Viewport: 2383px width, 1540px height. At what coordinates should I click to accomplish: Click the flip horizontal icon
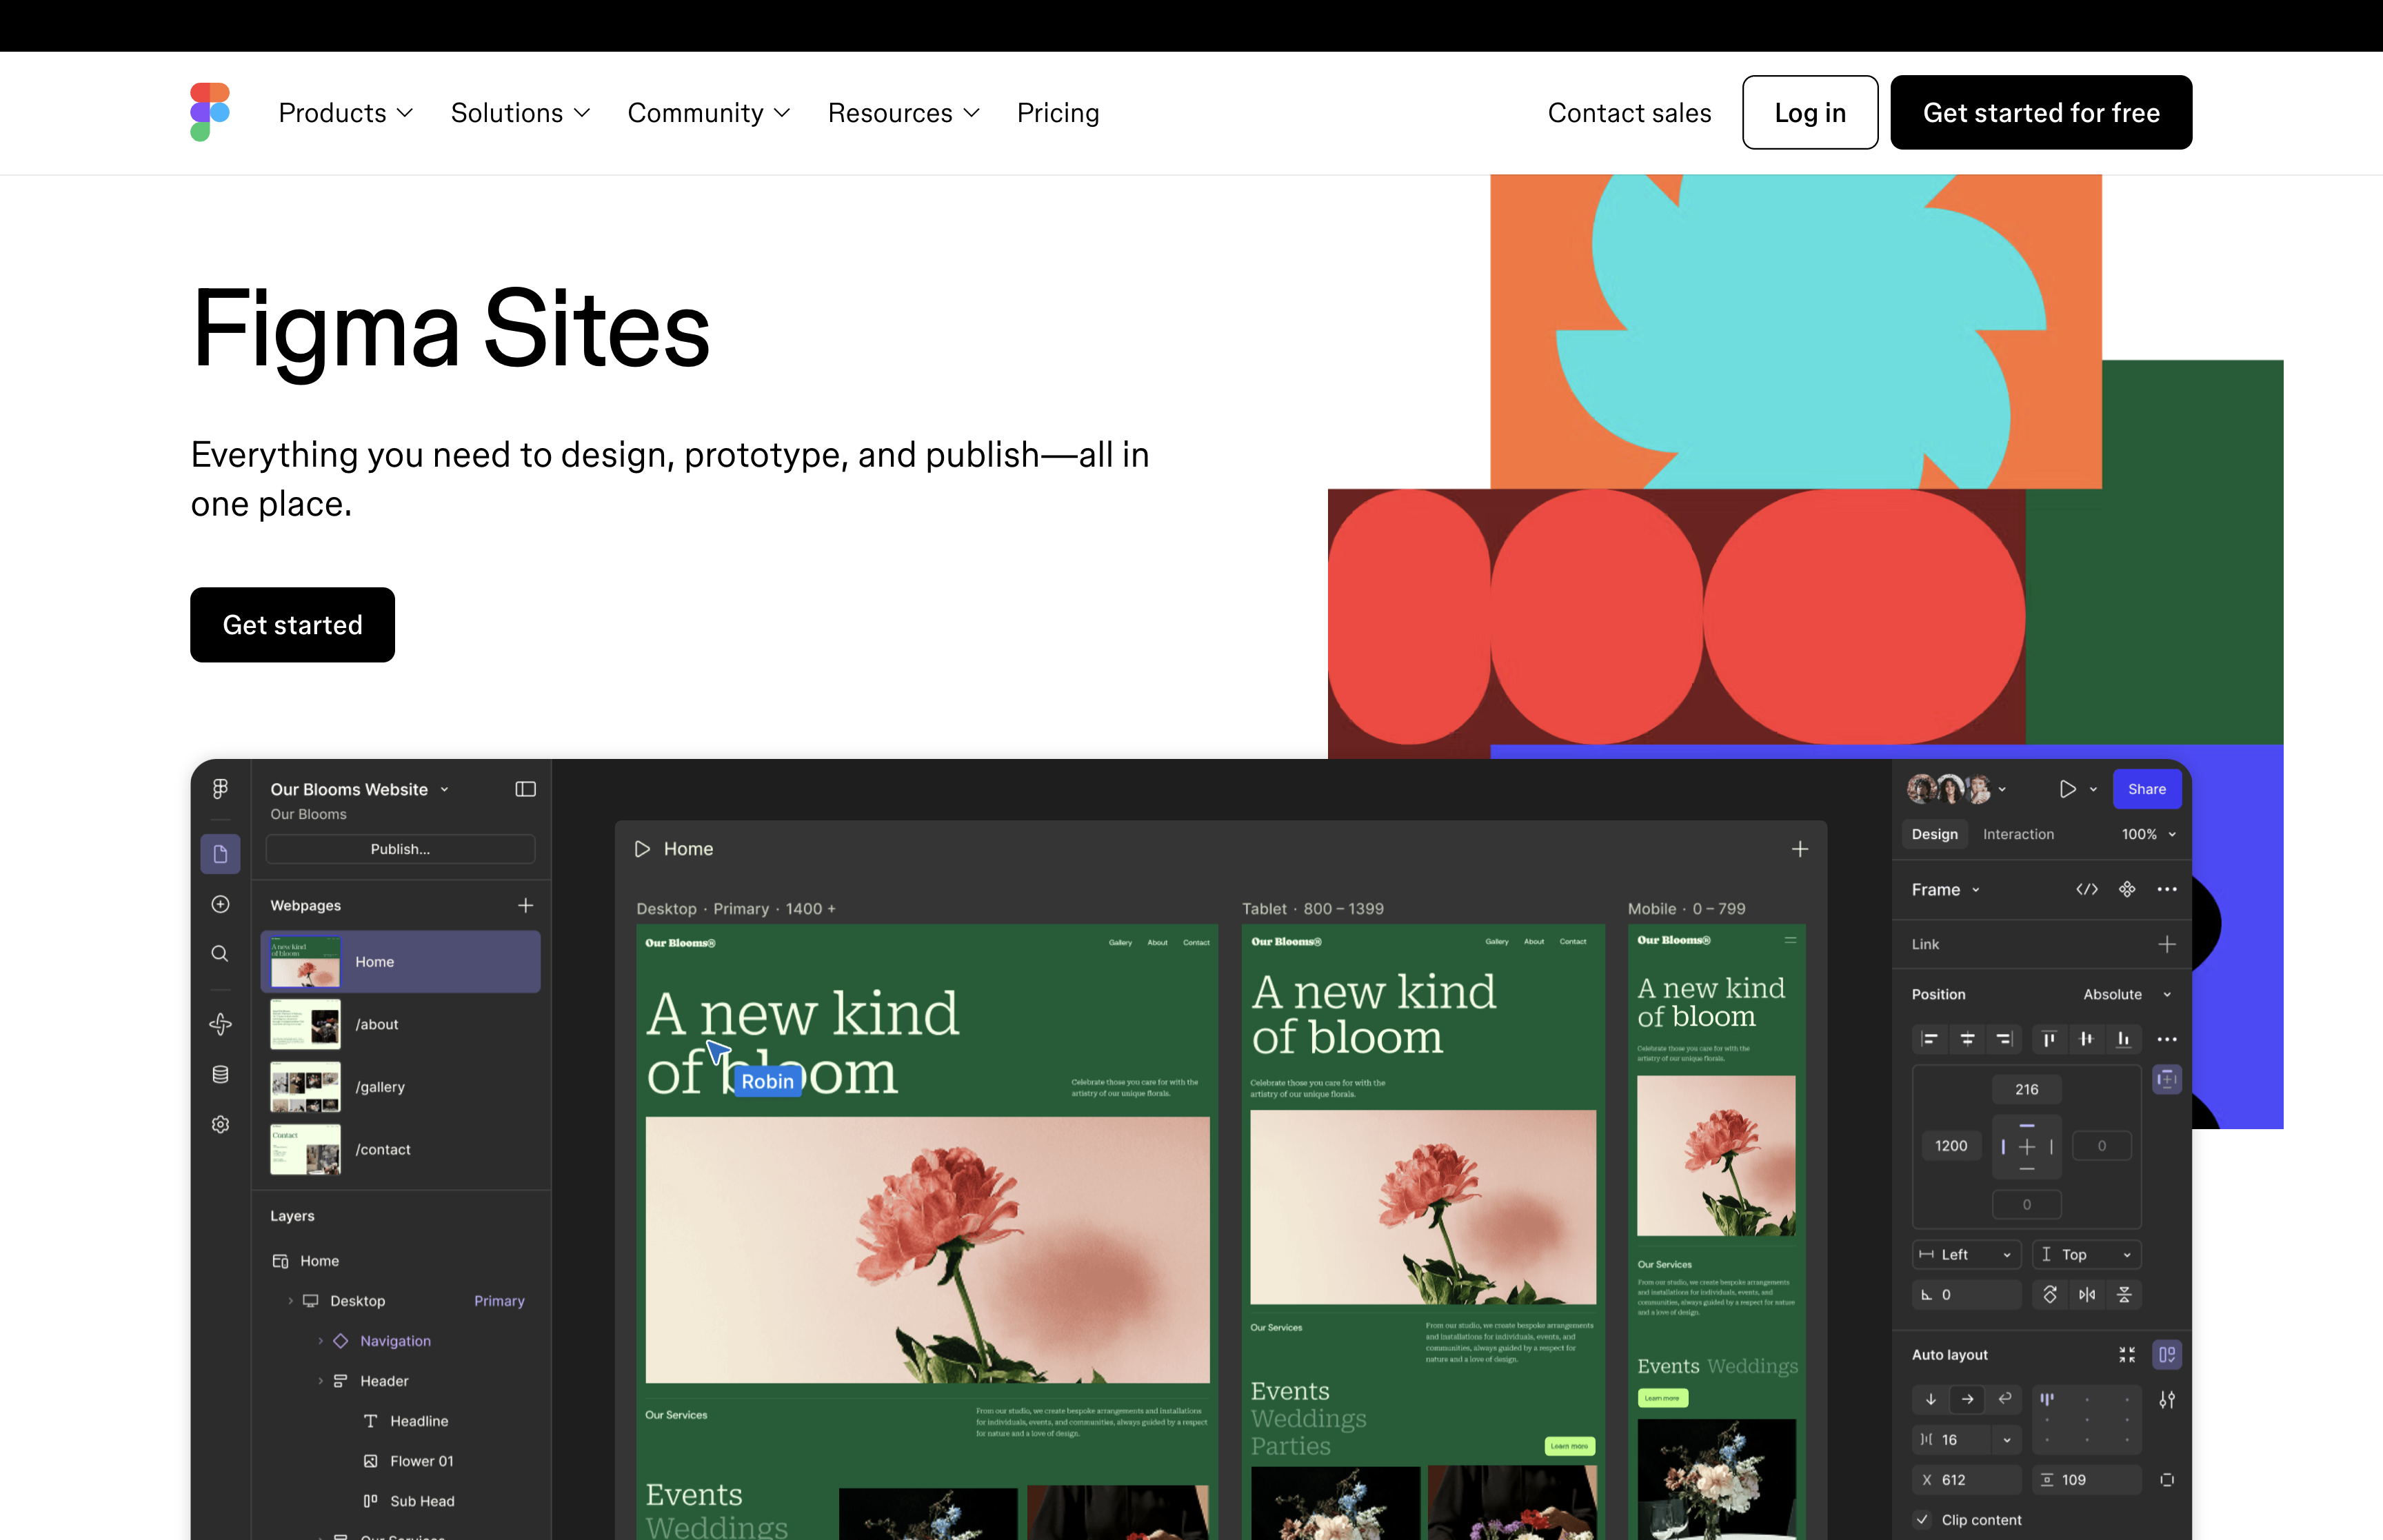tap(2087, 1294)
